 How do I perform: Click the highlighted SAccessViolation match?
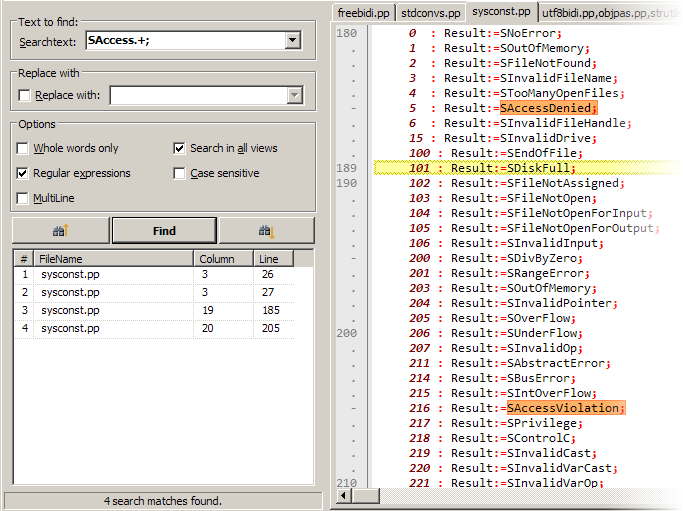pos(564,408)
